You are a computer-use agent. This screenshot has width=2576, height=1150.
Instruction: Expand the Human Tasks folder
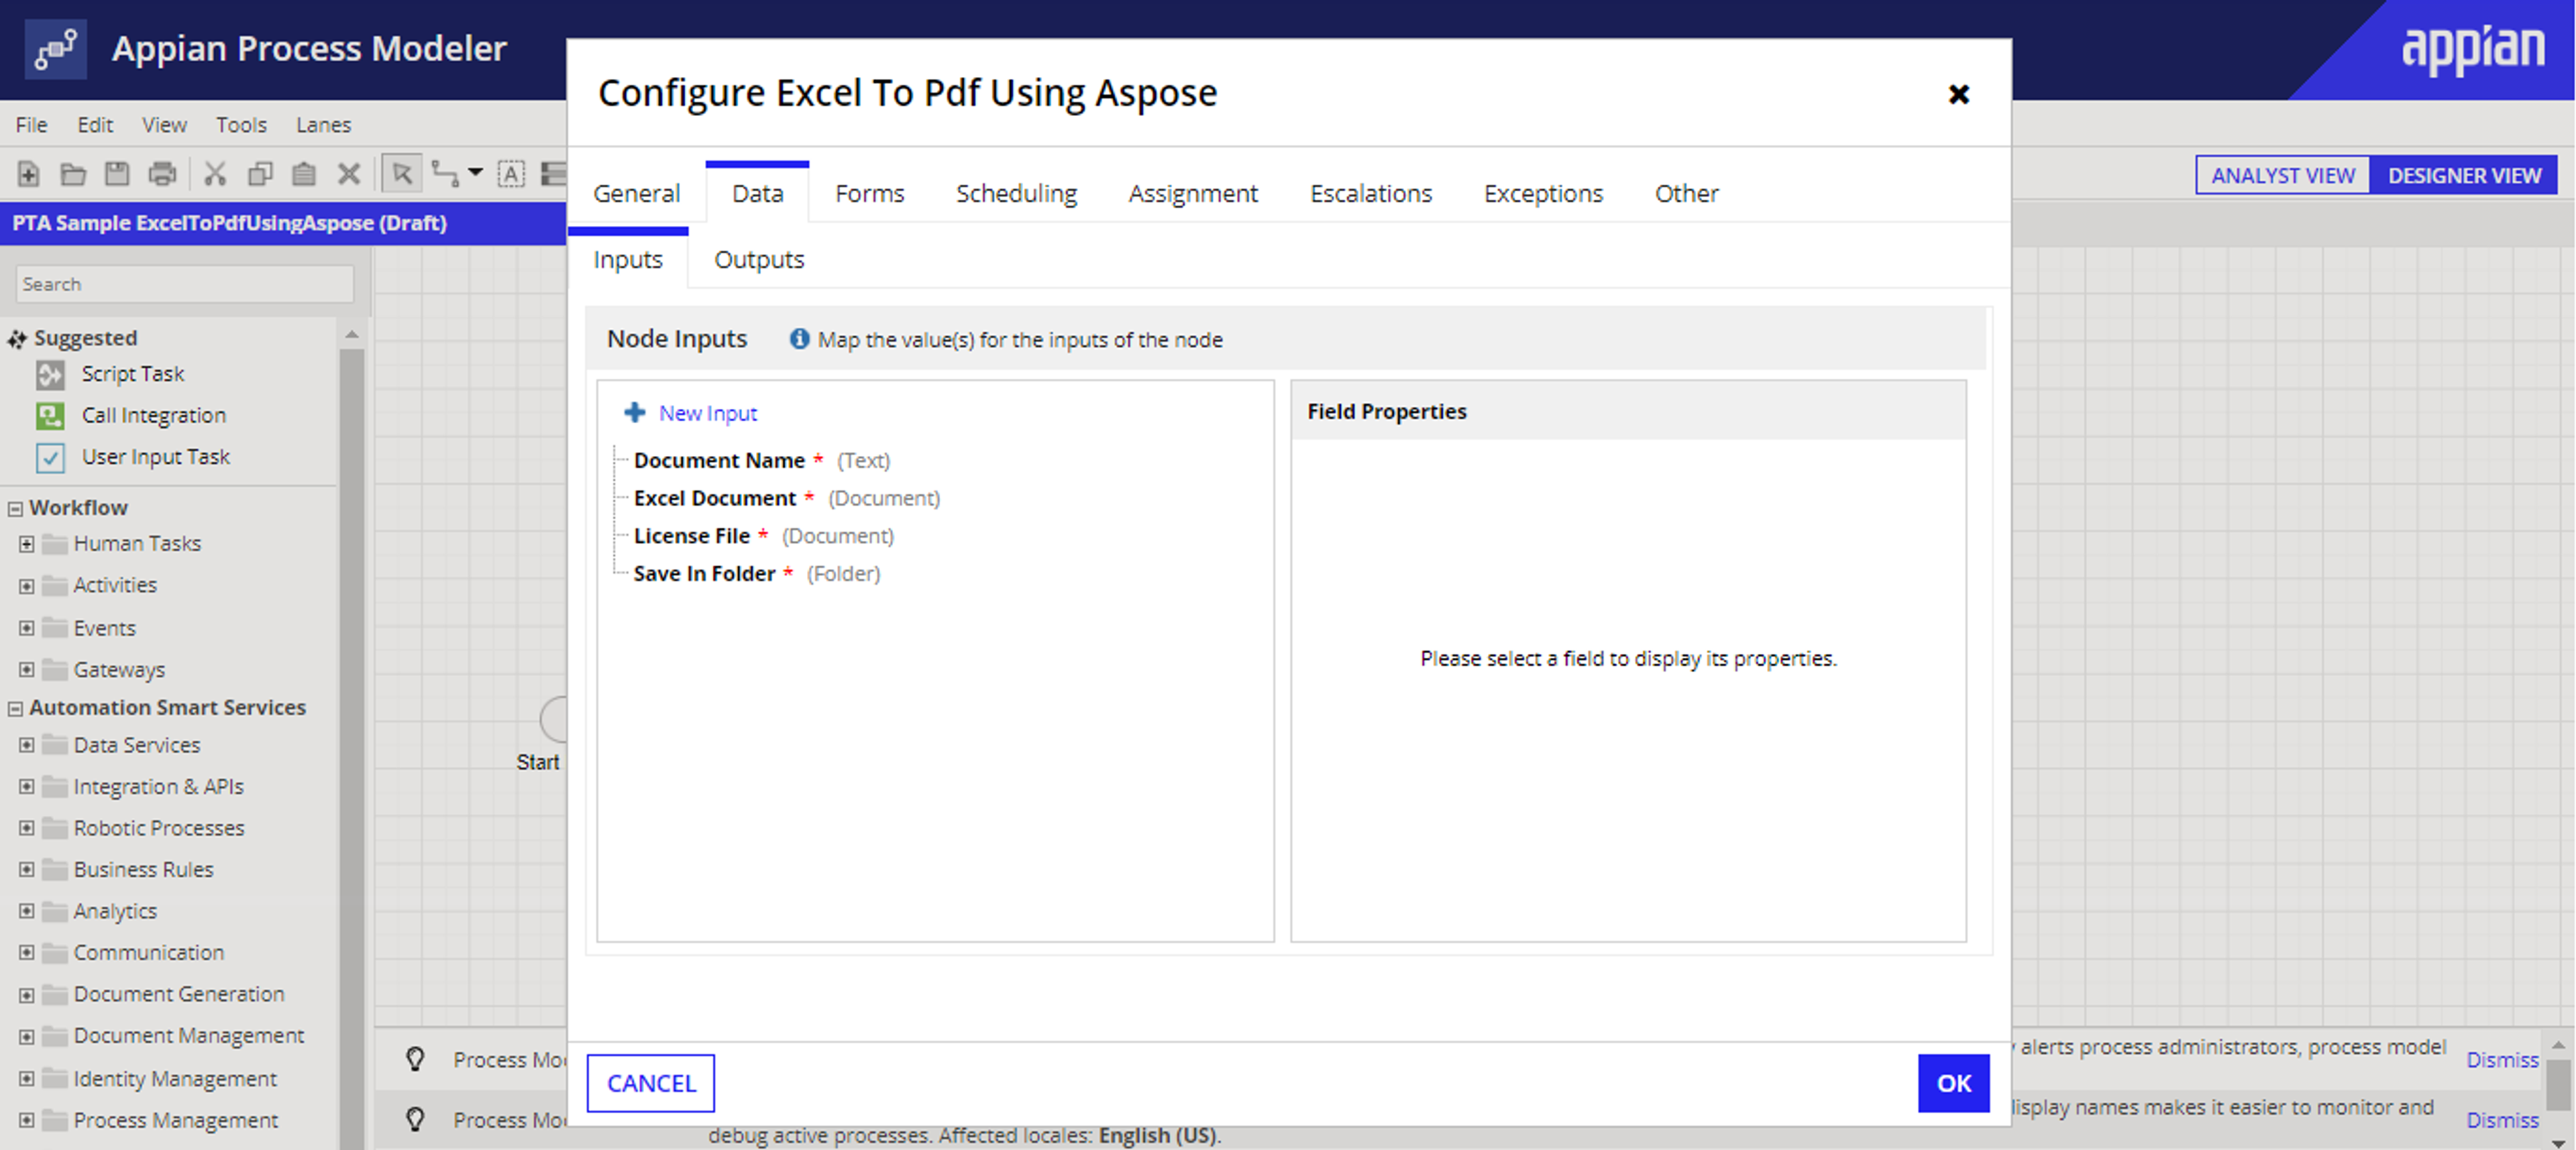pyautogui.click(x=27, y=544)
